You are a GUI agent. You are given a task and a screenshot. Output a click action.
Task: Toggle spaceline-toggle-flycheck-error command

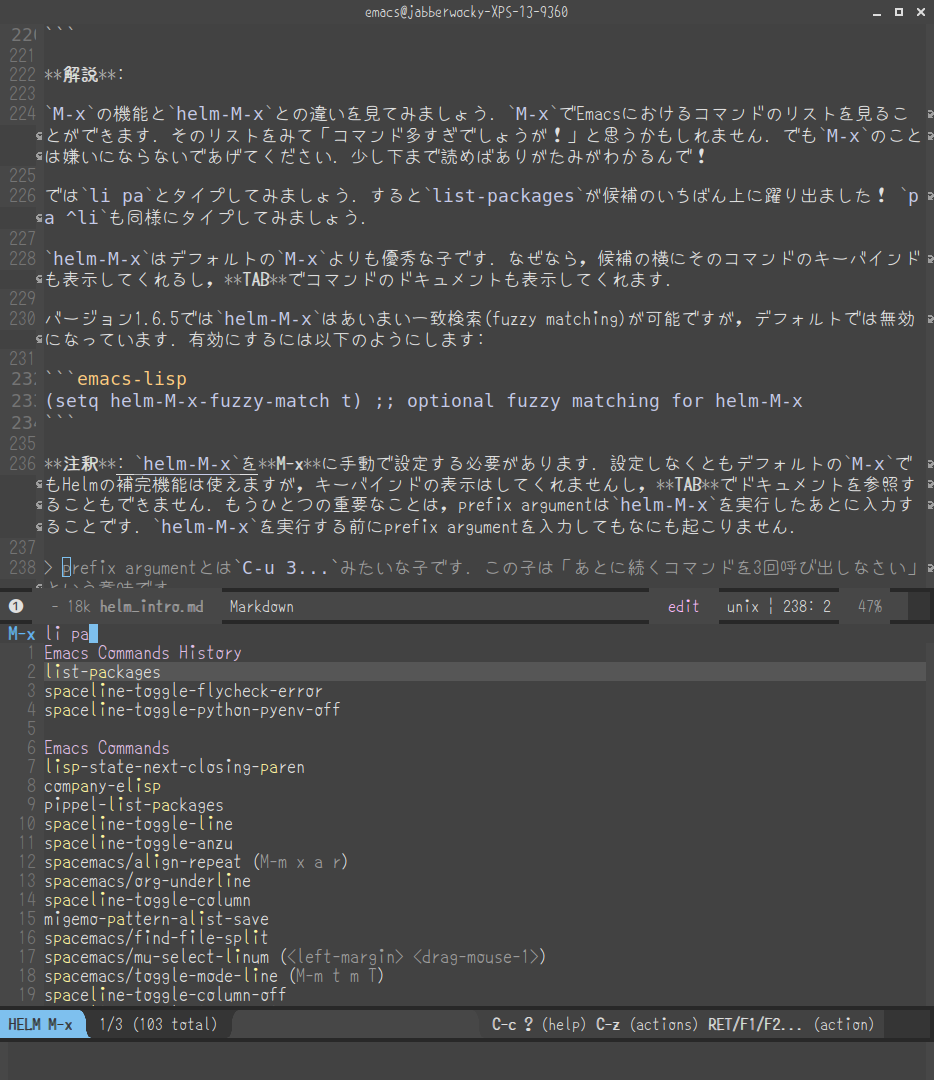pos(183,690)
